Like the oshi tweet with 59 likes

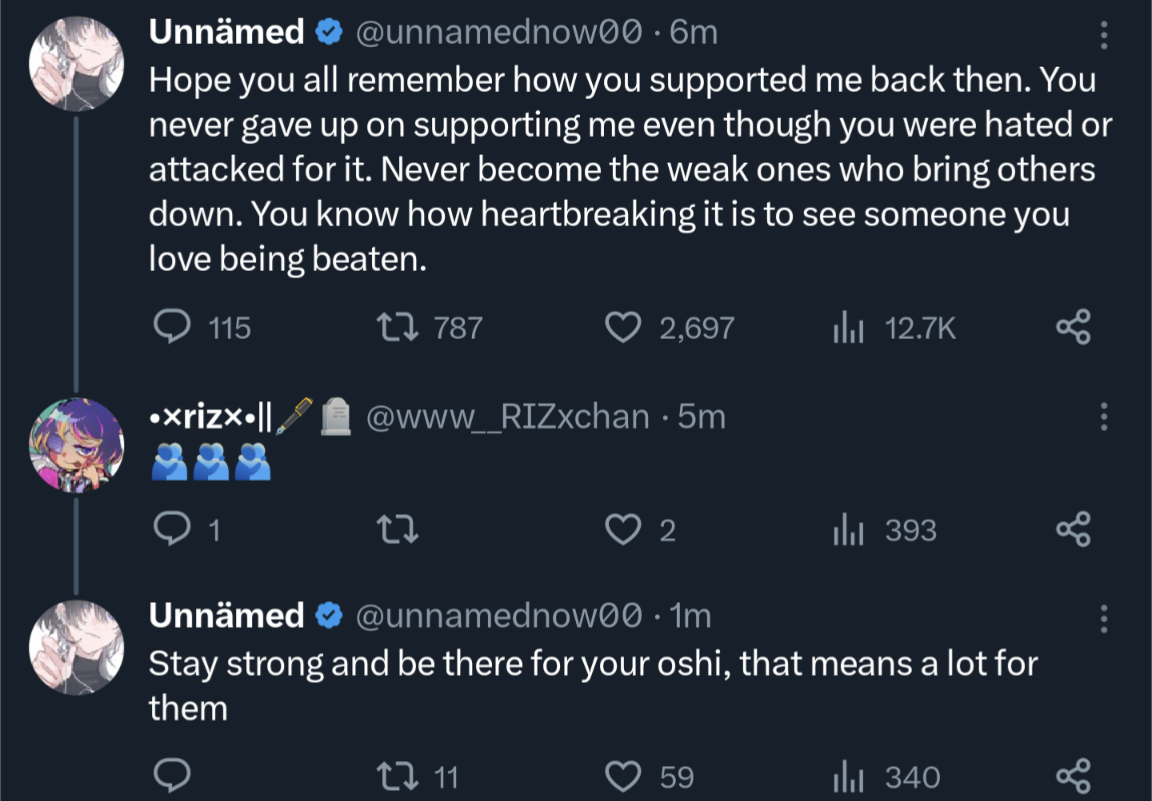point(624,776)
